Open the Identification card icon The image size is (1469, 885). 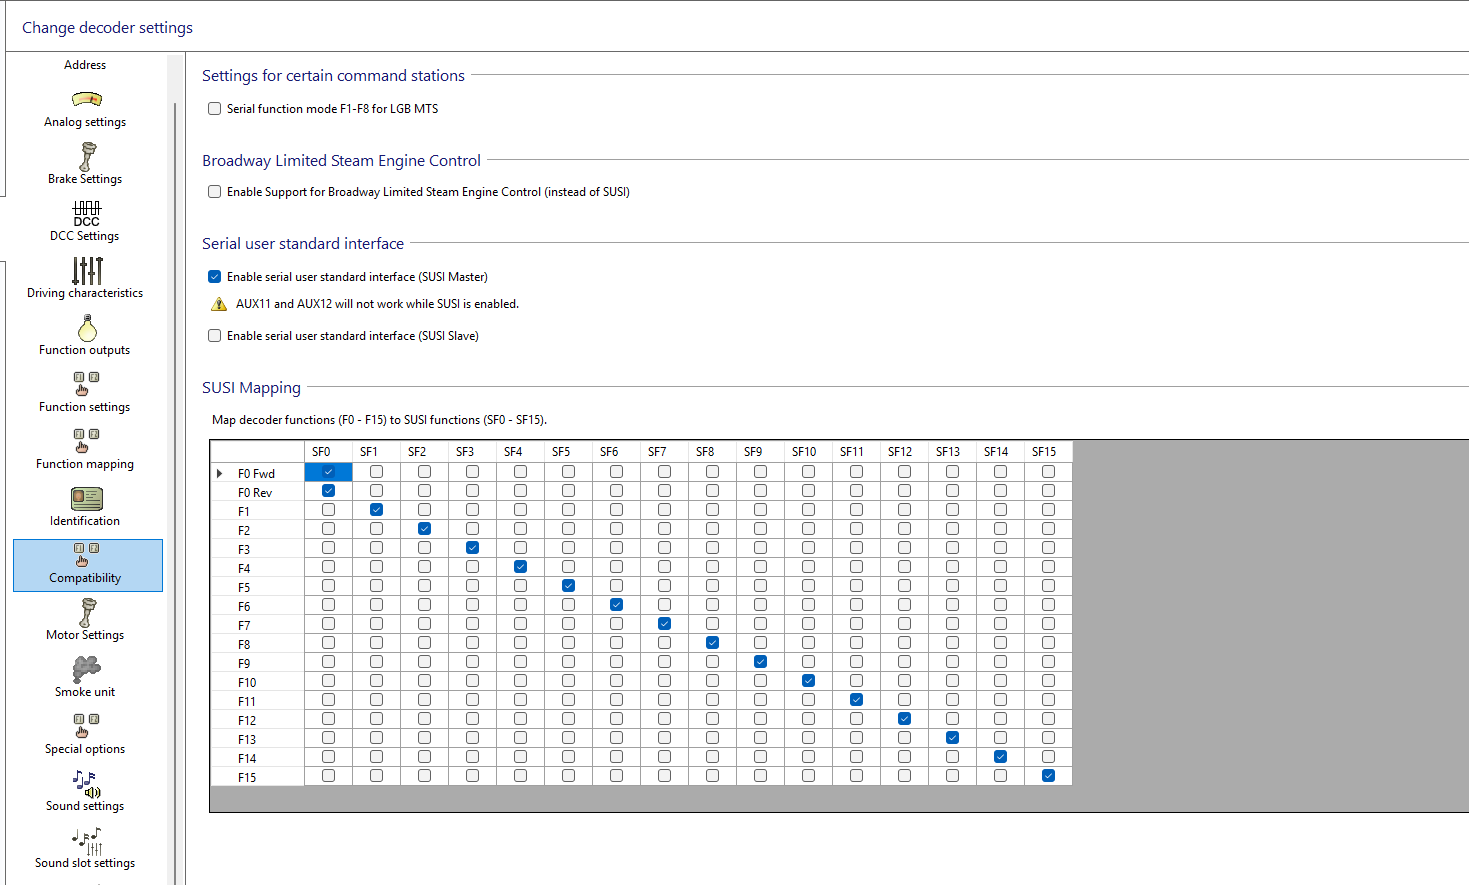click(x=87, y=498)
